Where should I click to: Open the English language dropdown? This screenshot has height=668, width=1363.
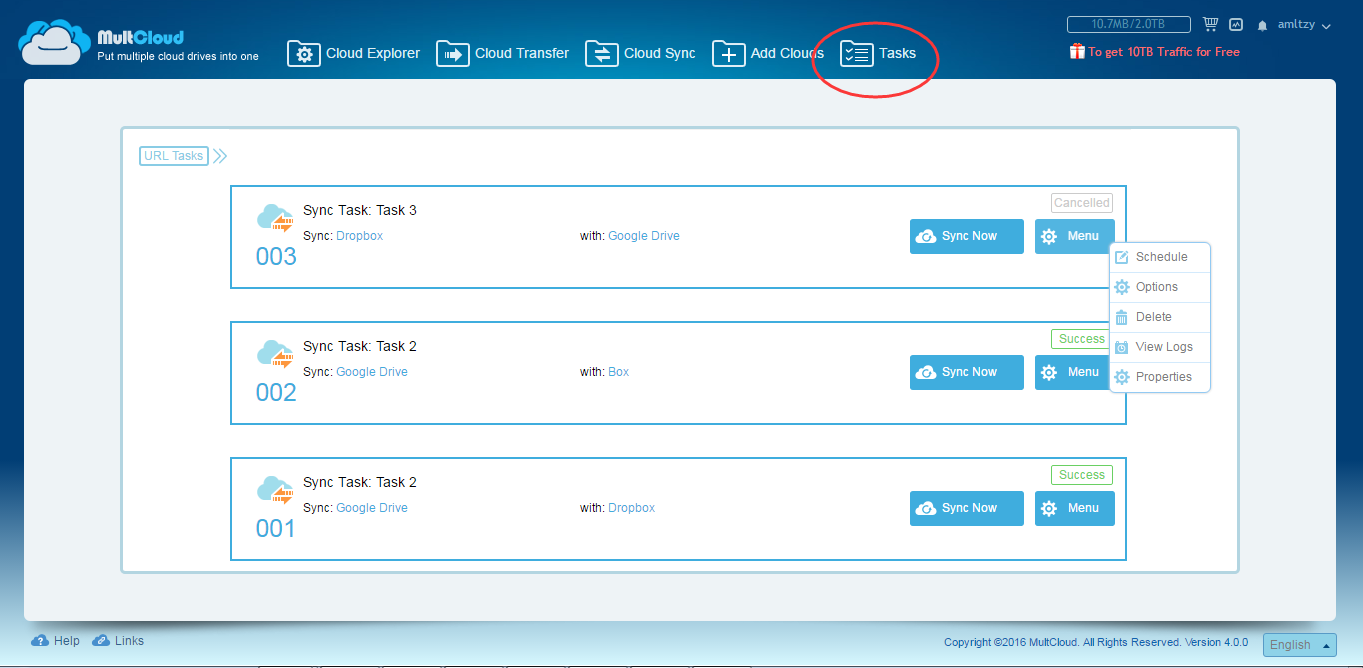1300,645
